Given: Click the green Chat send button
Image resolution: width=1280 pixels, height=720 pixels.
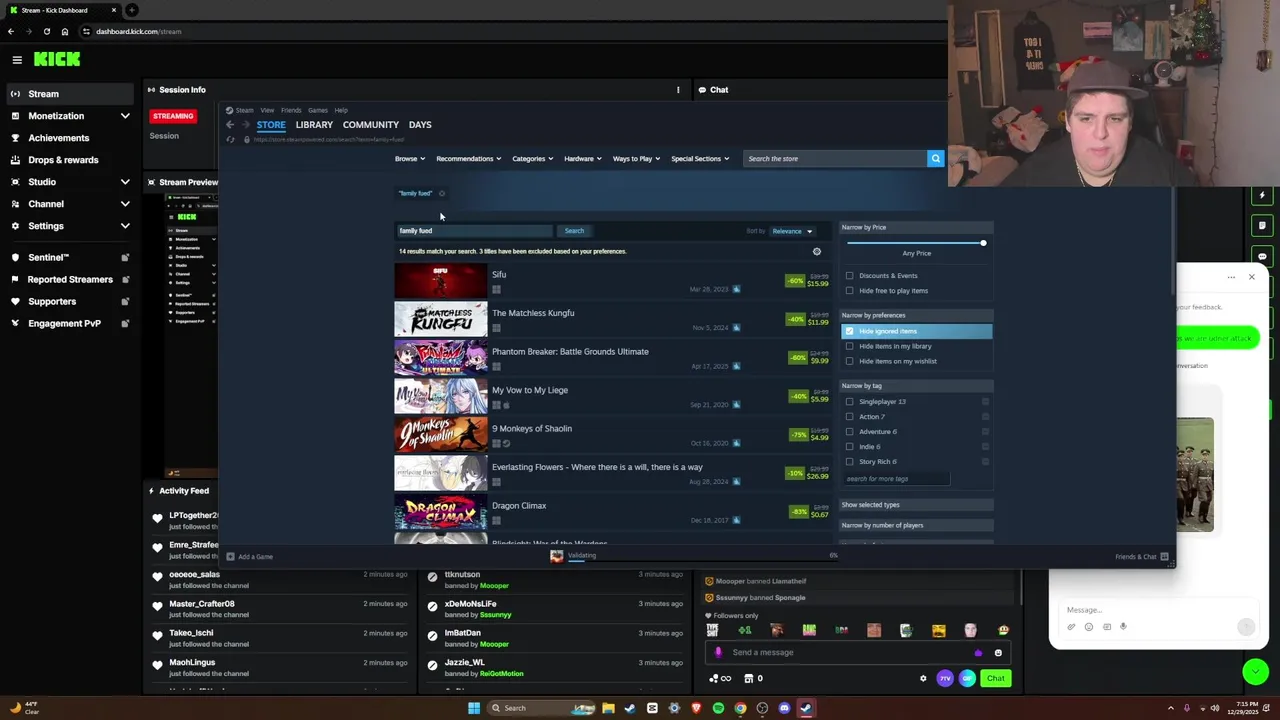Looking at the screenshot, I should point(996,678).
